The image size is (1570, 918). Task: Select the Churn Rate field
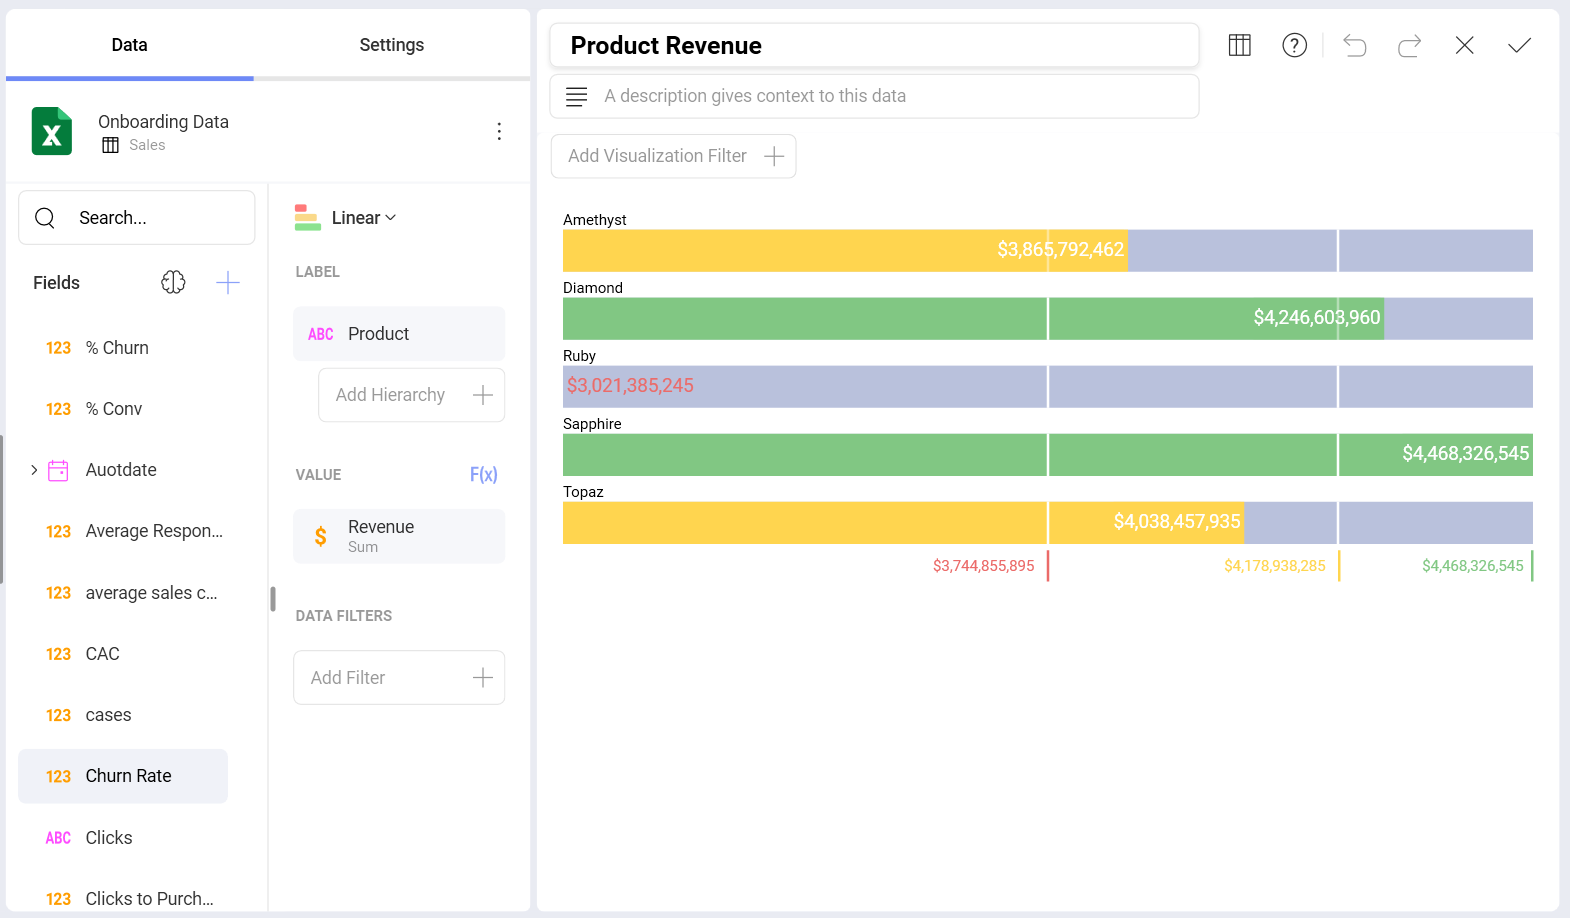[x=123, y=776]
